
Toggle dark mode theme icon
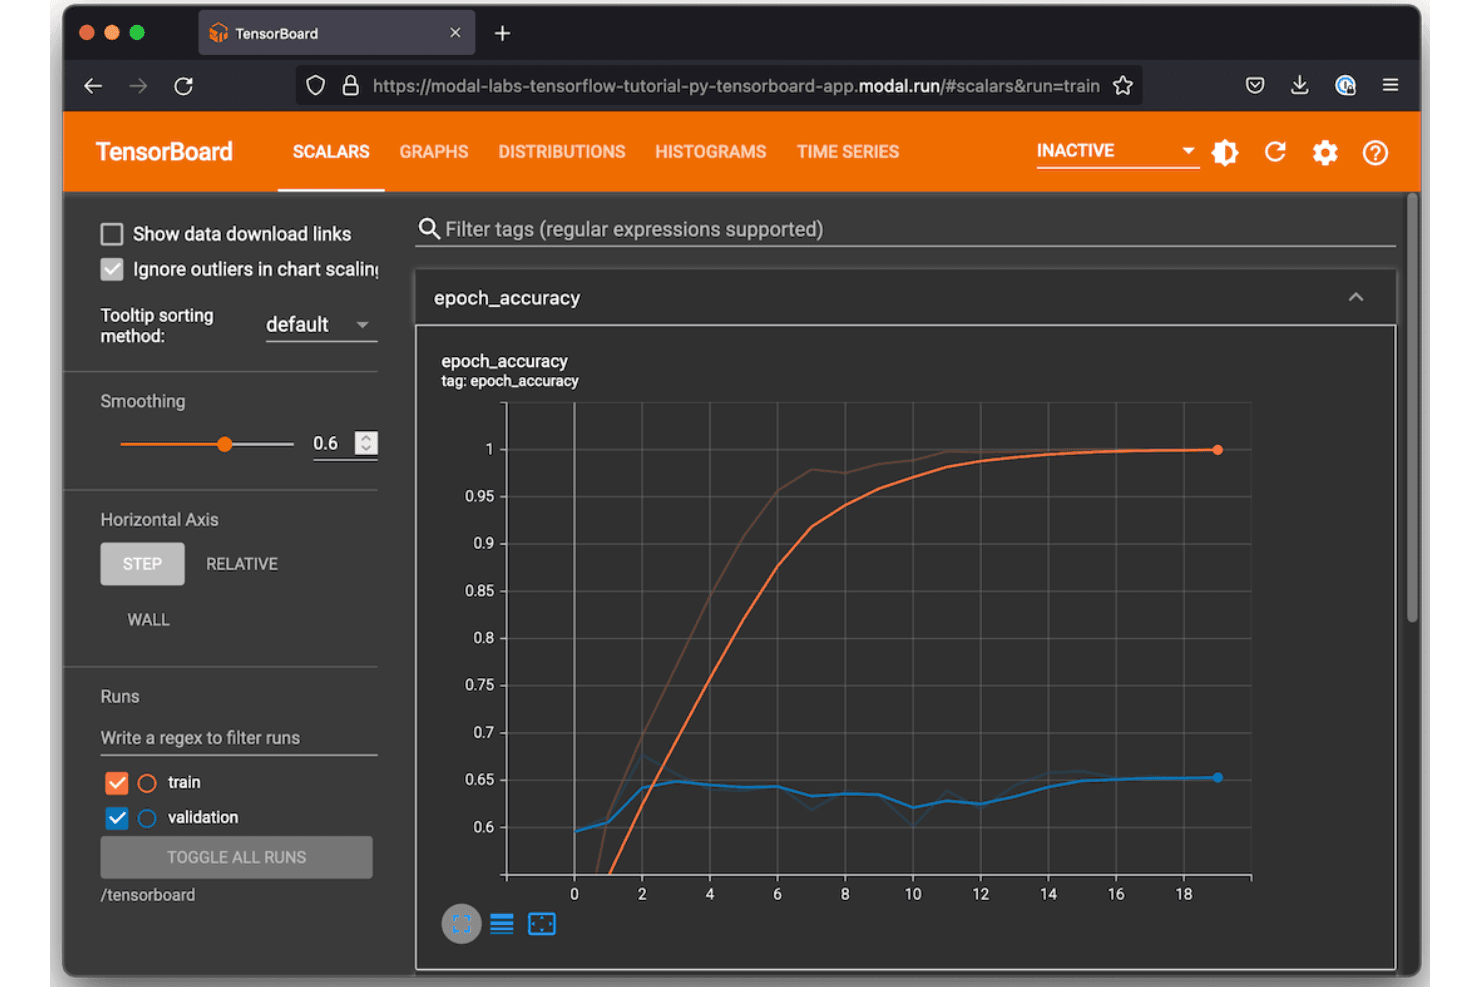tap(1225, 152)
